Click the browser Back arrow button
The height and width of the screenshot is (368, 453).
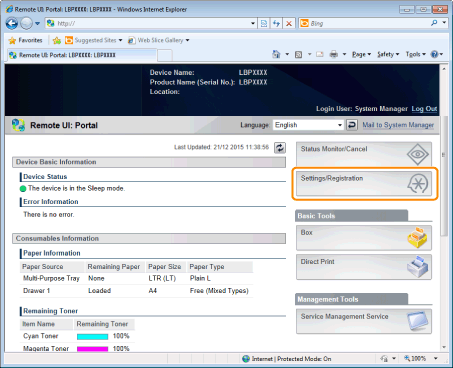tap(12, 23)
